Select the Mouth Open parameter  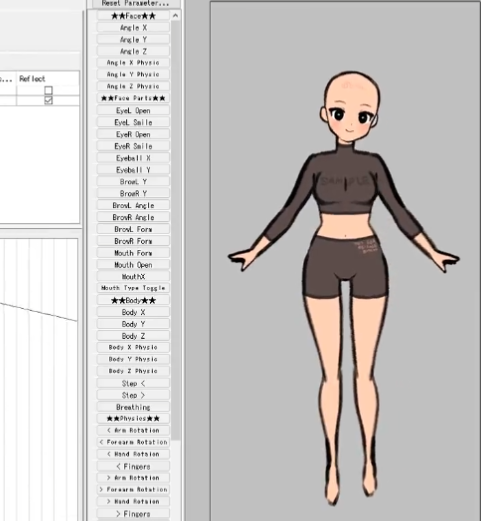133,265
